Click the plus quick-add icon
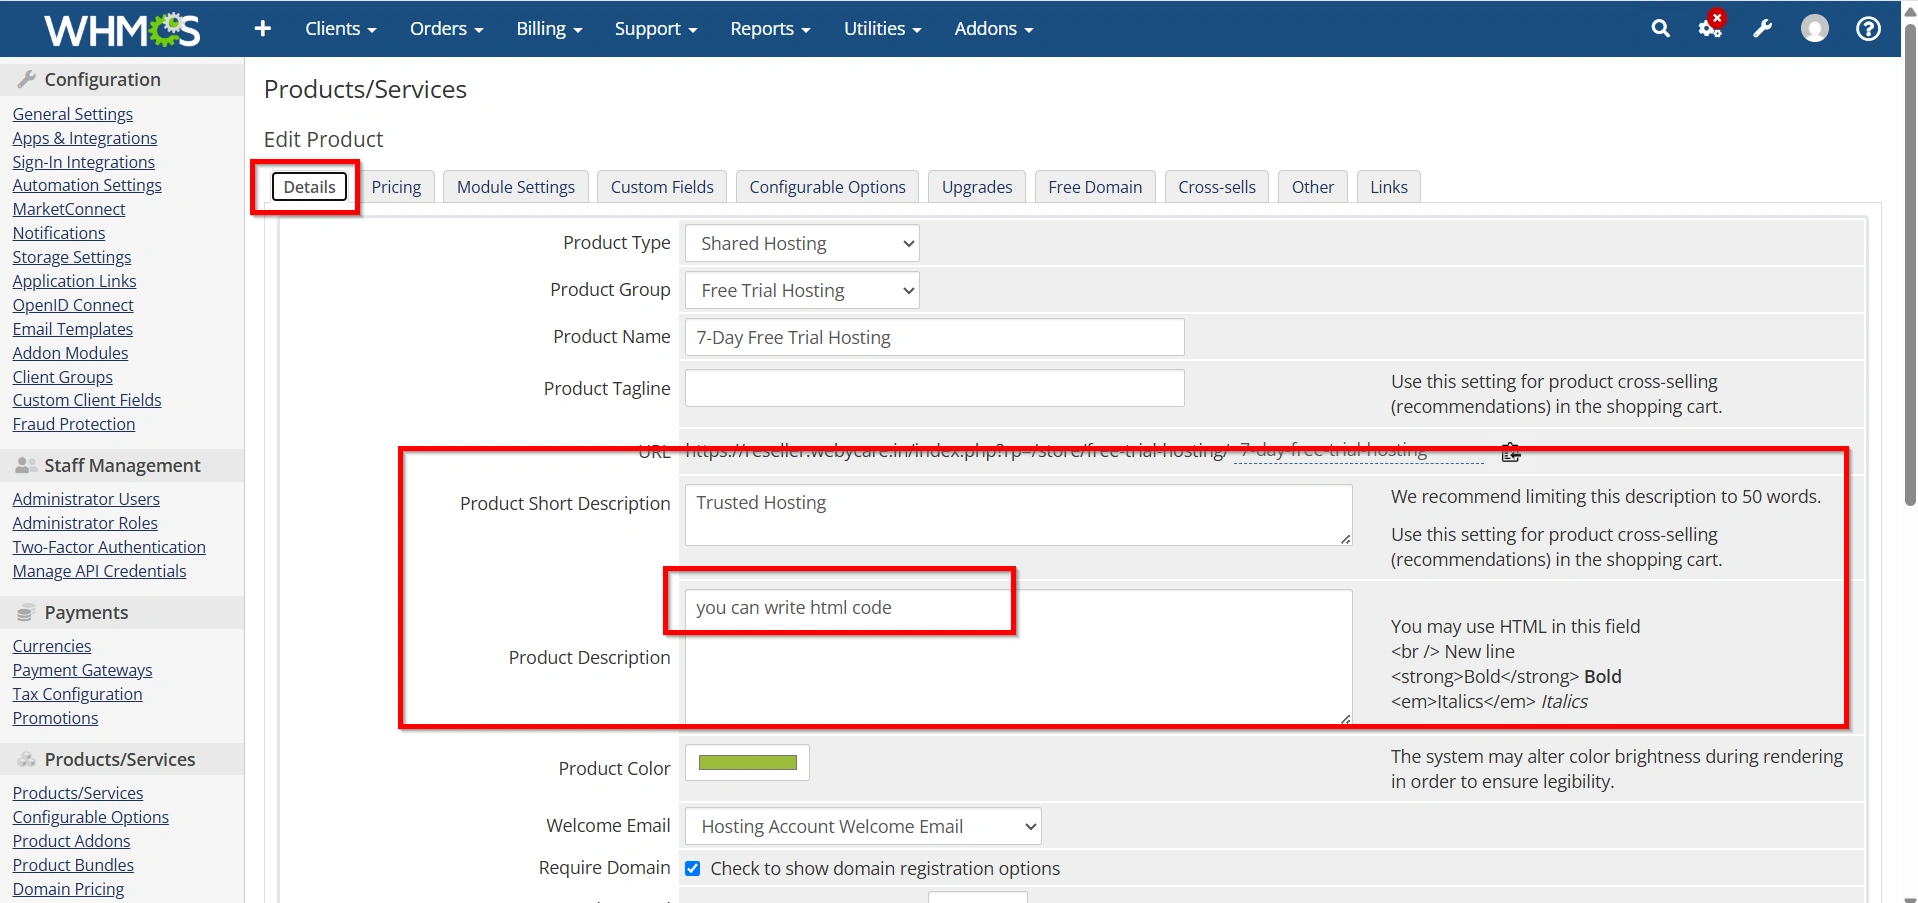 click(262, 29)
